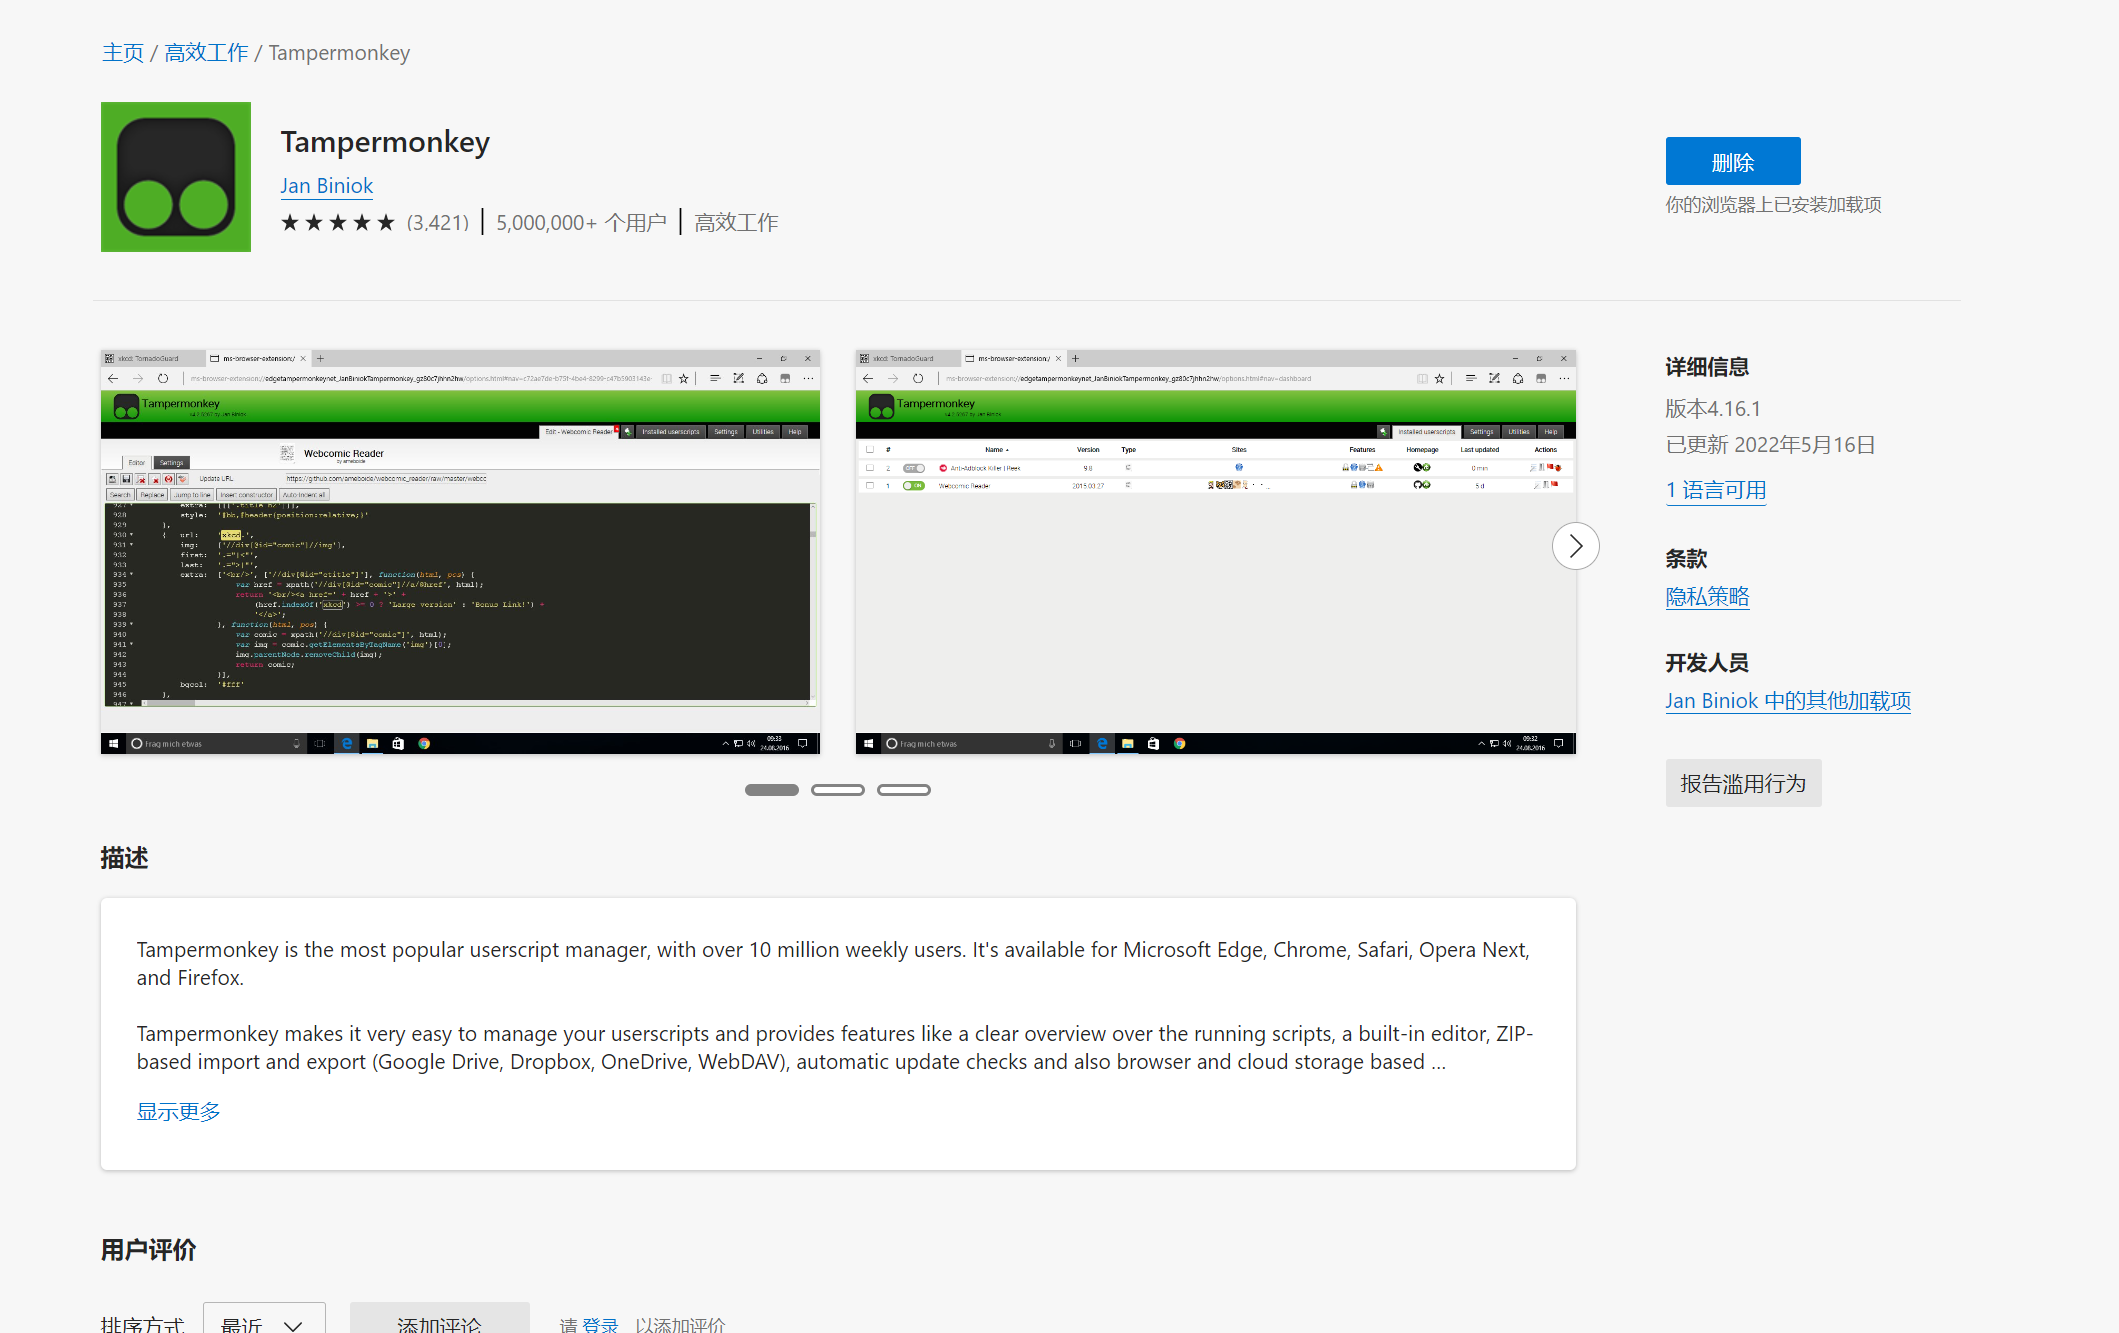Open the 高效工作 breadcrumb link
Image resolution: width=2119 pixels, height=1333 pixels.
tap(206, 53)
